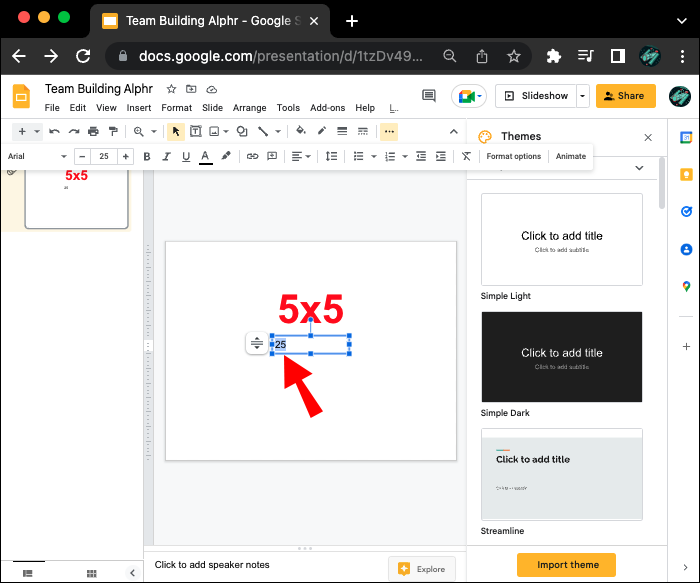
Task: Click the Line spacing icon
Action: 331,156
